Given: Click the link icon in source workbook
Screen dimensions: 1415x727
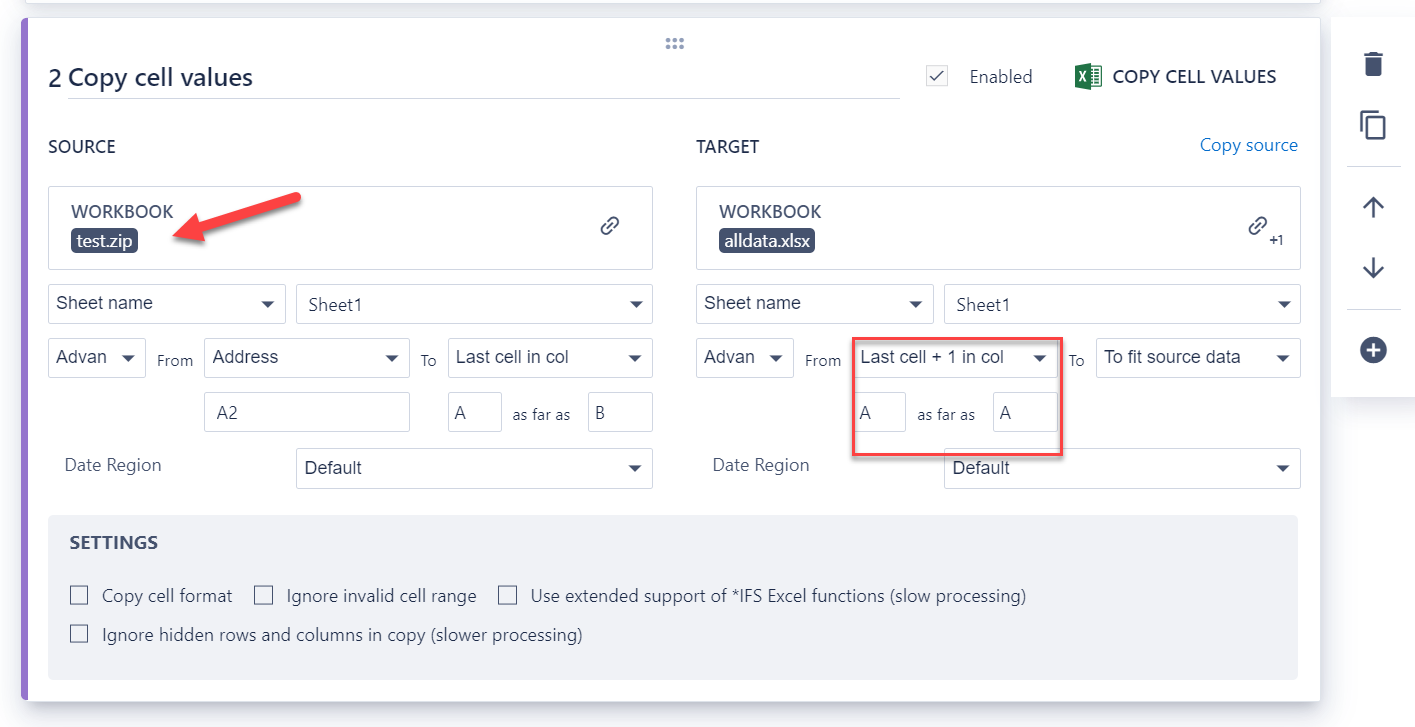Looking at the screenshot, I should click(x=609, y=226).
